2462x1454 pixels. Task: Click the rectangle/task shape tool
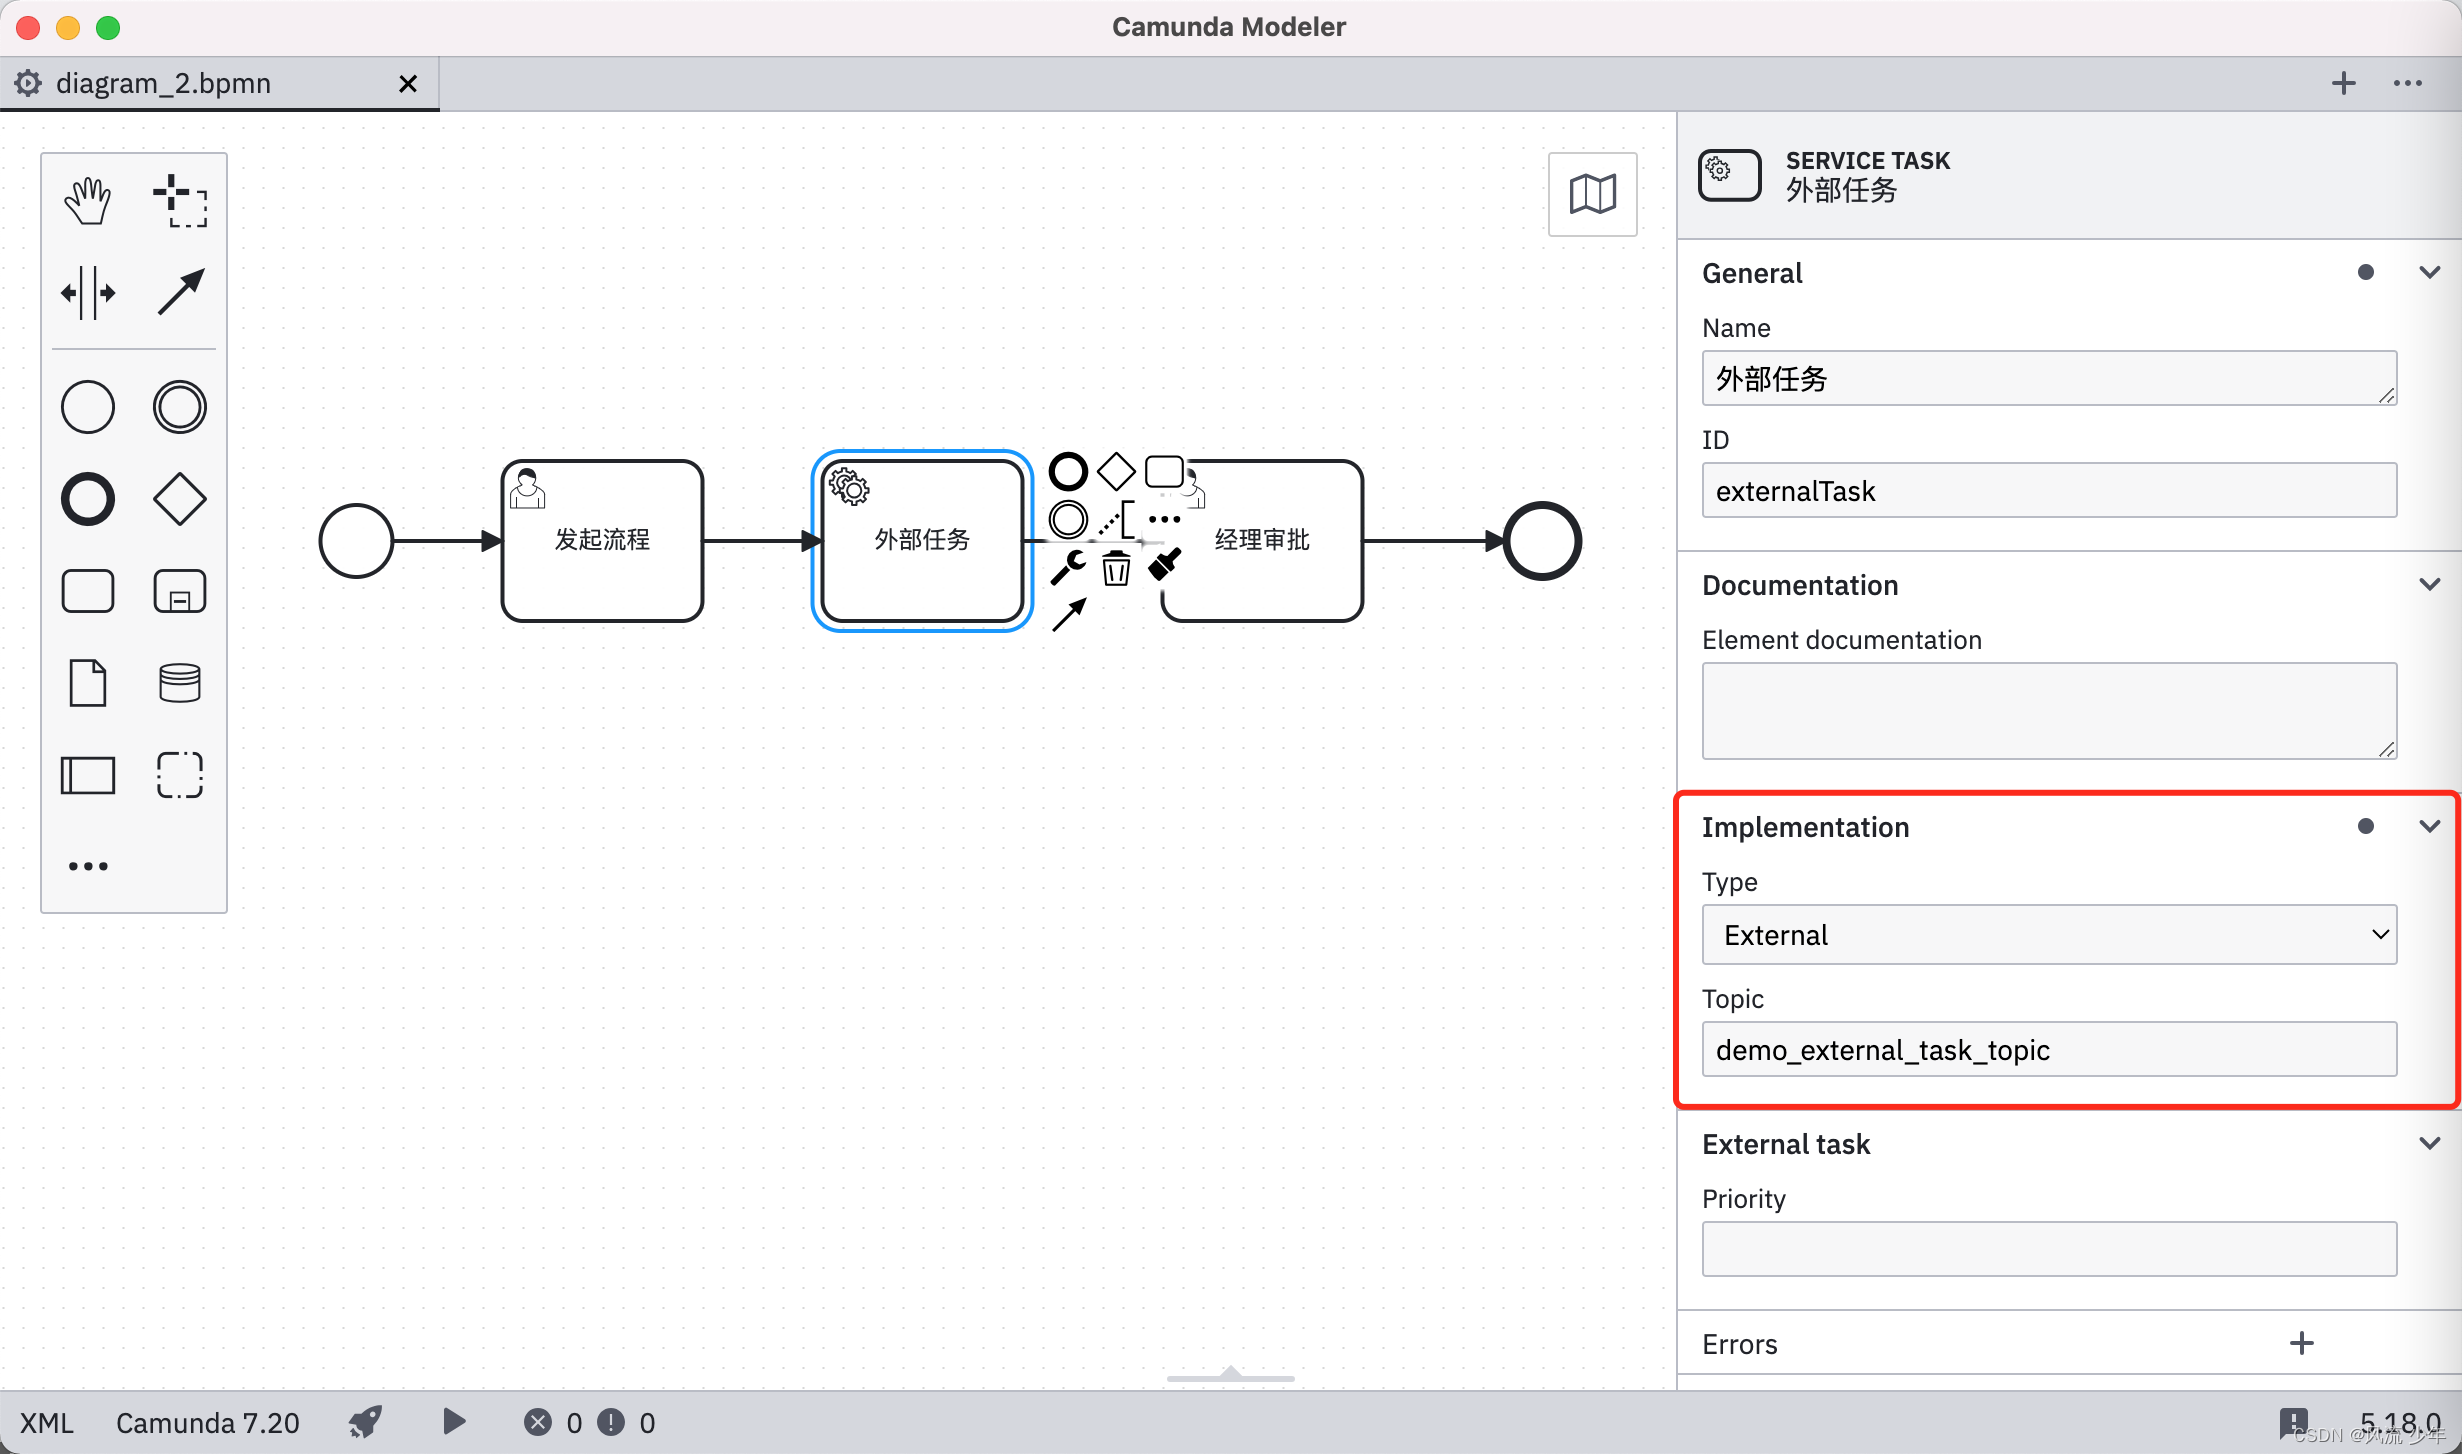point(90,589)
